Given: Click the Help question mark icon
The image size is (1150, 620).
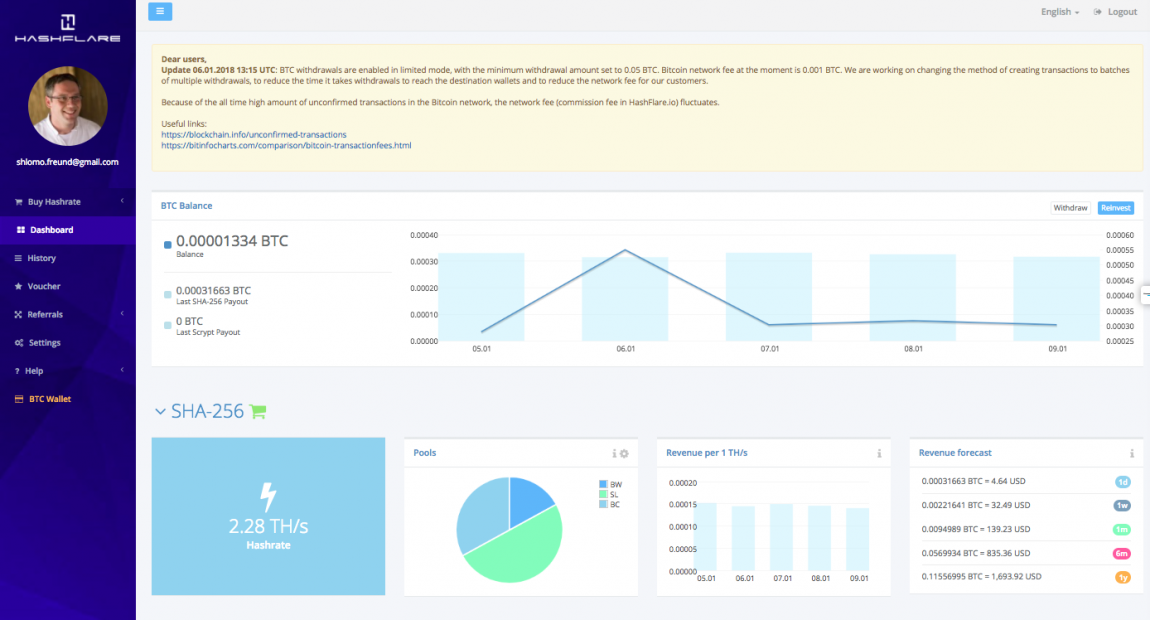Looking at the screenshot, I should (x=17, y=371).
